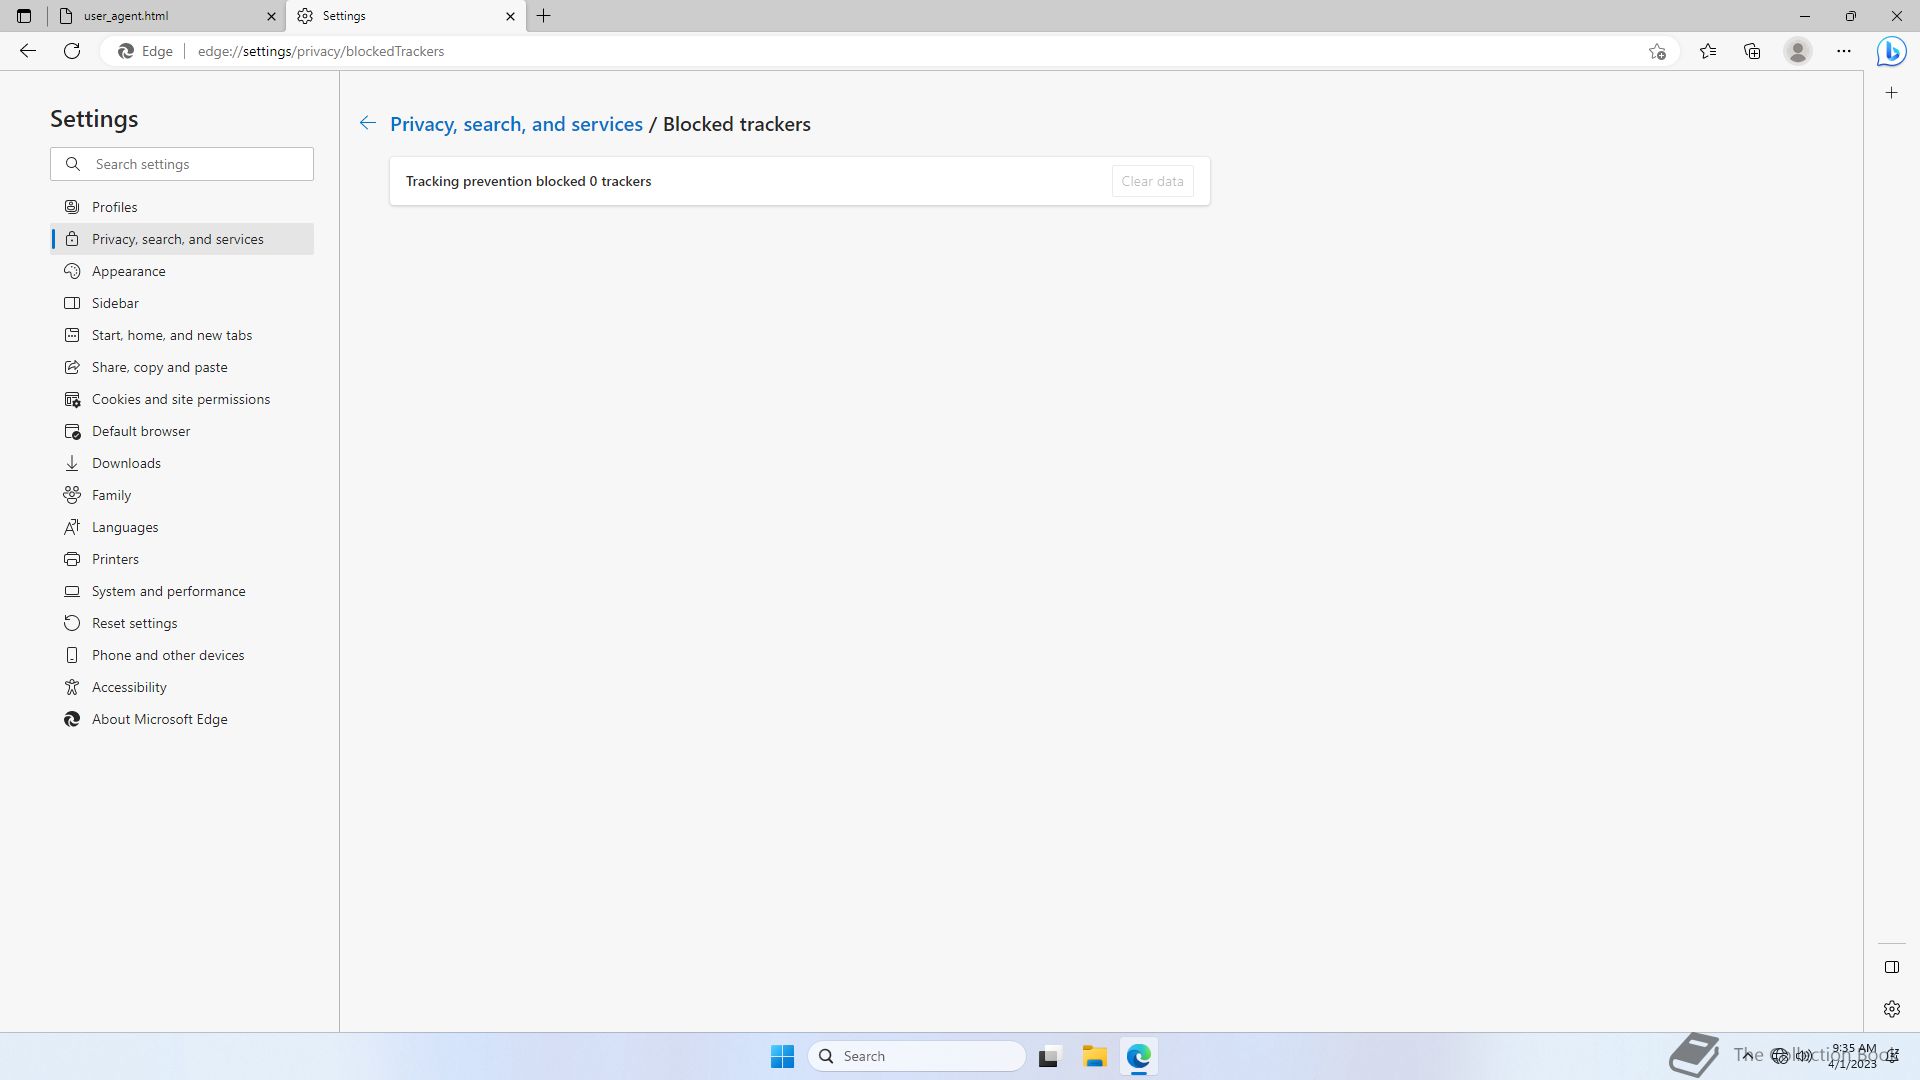Close the Settings tab
The height and width of the screenshot is (1080, 1920).
pos(510,16)
